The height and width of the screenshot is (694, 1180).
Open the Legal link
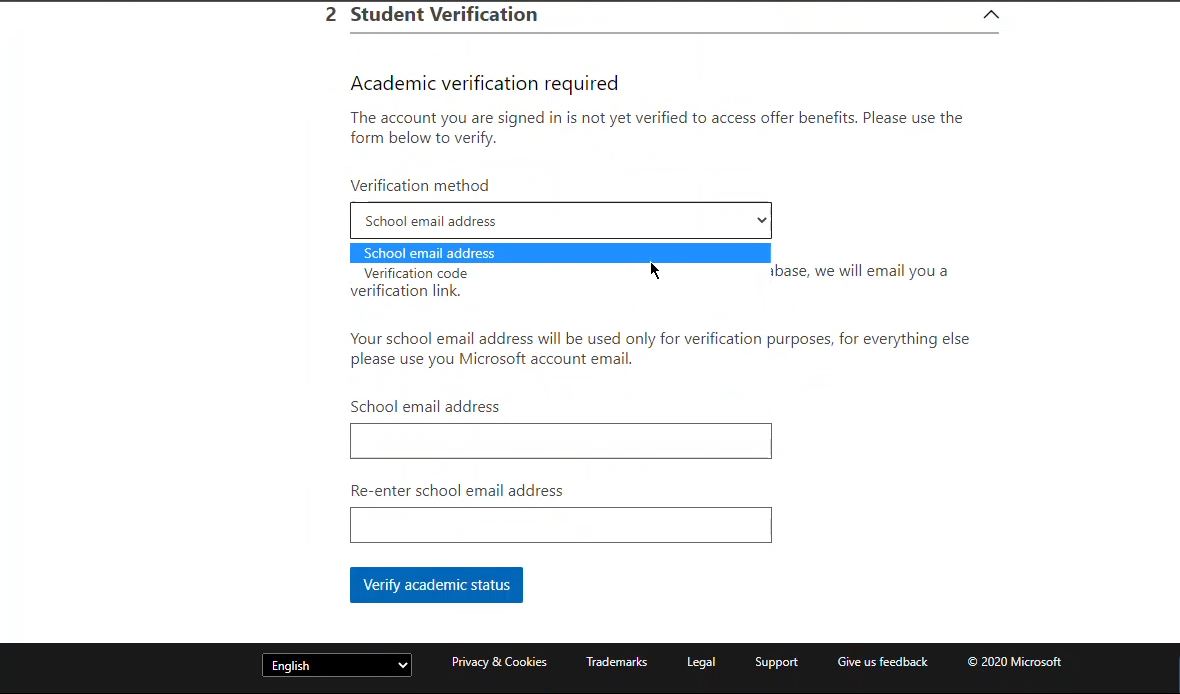click(701, 661)
